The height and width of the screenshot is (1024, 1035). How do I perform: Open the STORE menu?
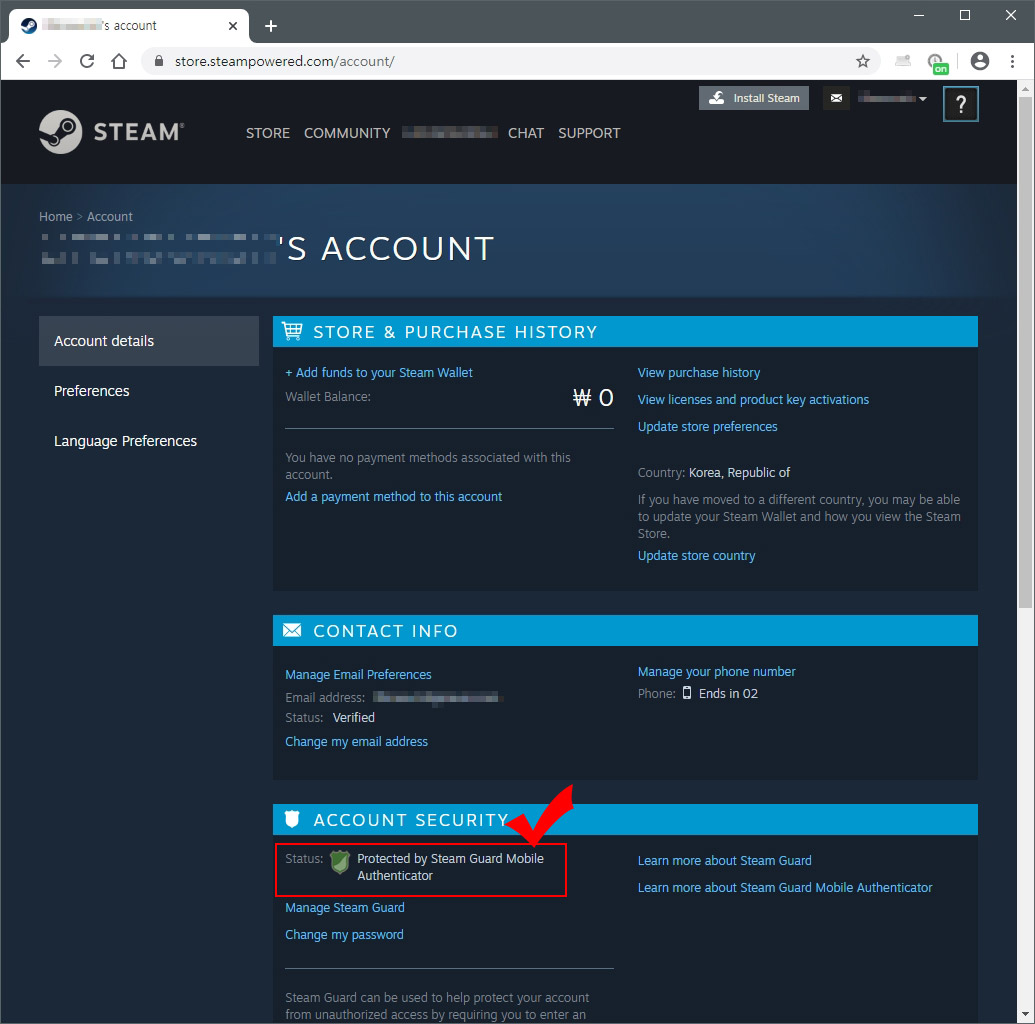coord(267,133)
